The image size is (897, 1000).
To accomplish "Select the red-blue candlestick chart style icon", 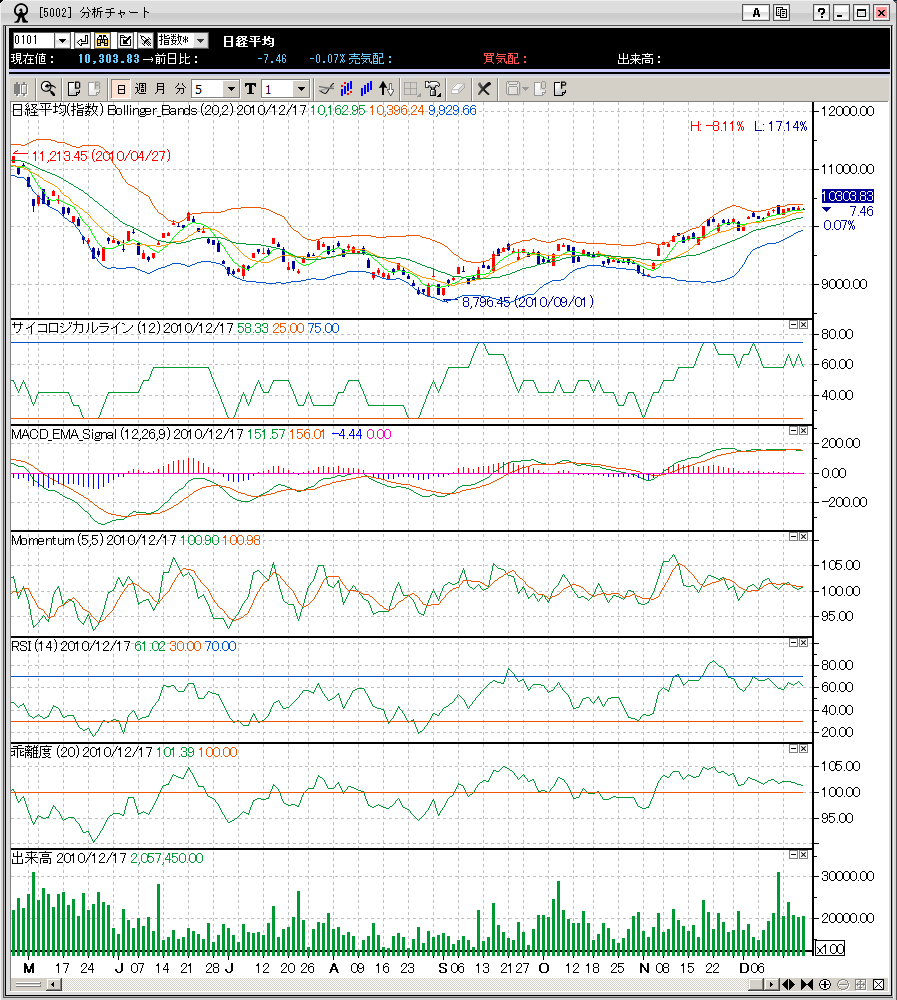I will [x=346, y=89].
